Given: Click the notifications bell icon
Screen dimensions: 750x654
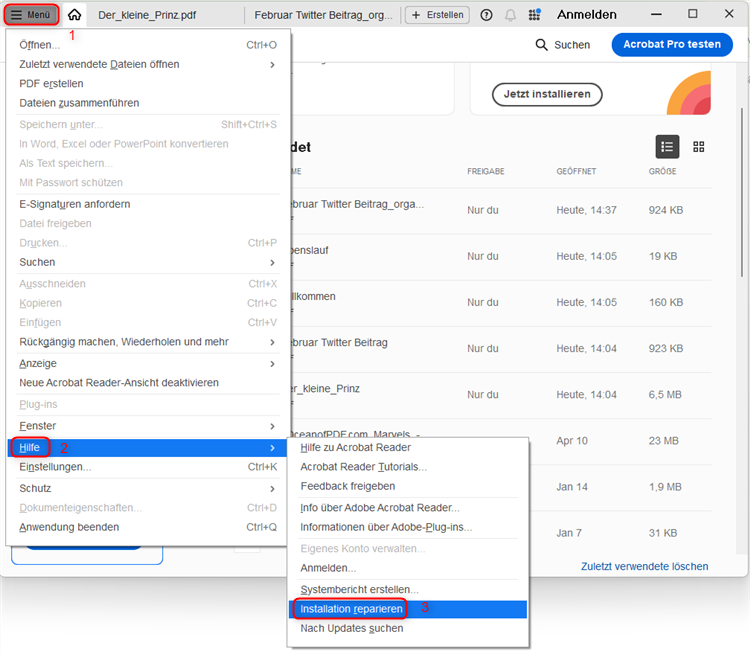Looking at the screenshot, I should (x=511, y=15).
